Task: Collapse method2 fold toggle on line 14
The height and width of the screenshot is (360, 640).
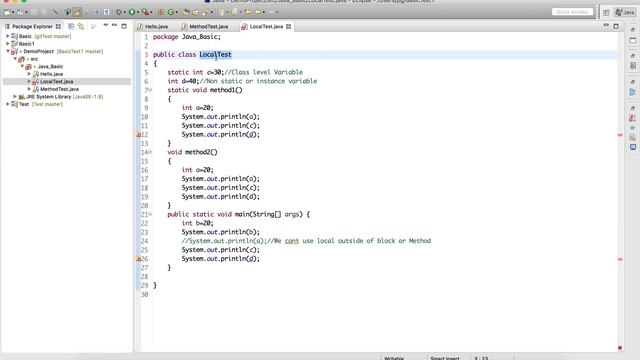Action: [x=150, y=152]
